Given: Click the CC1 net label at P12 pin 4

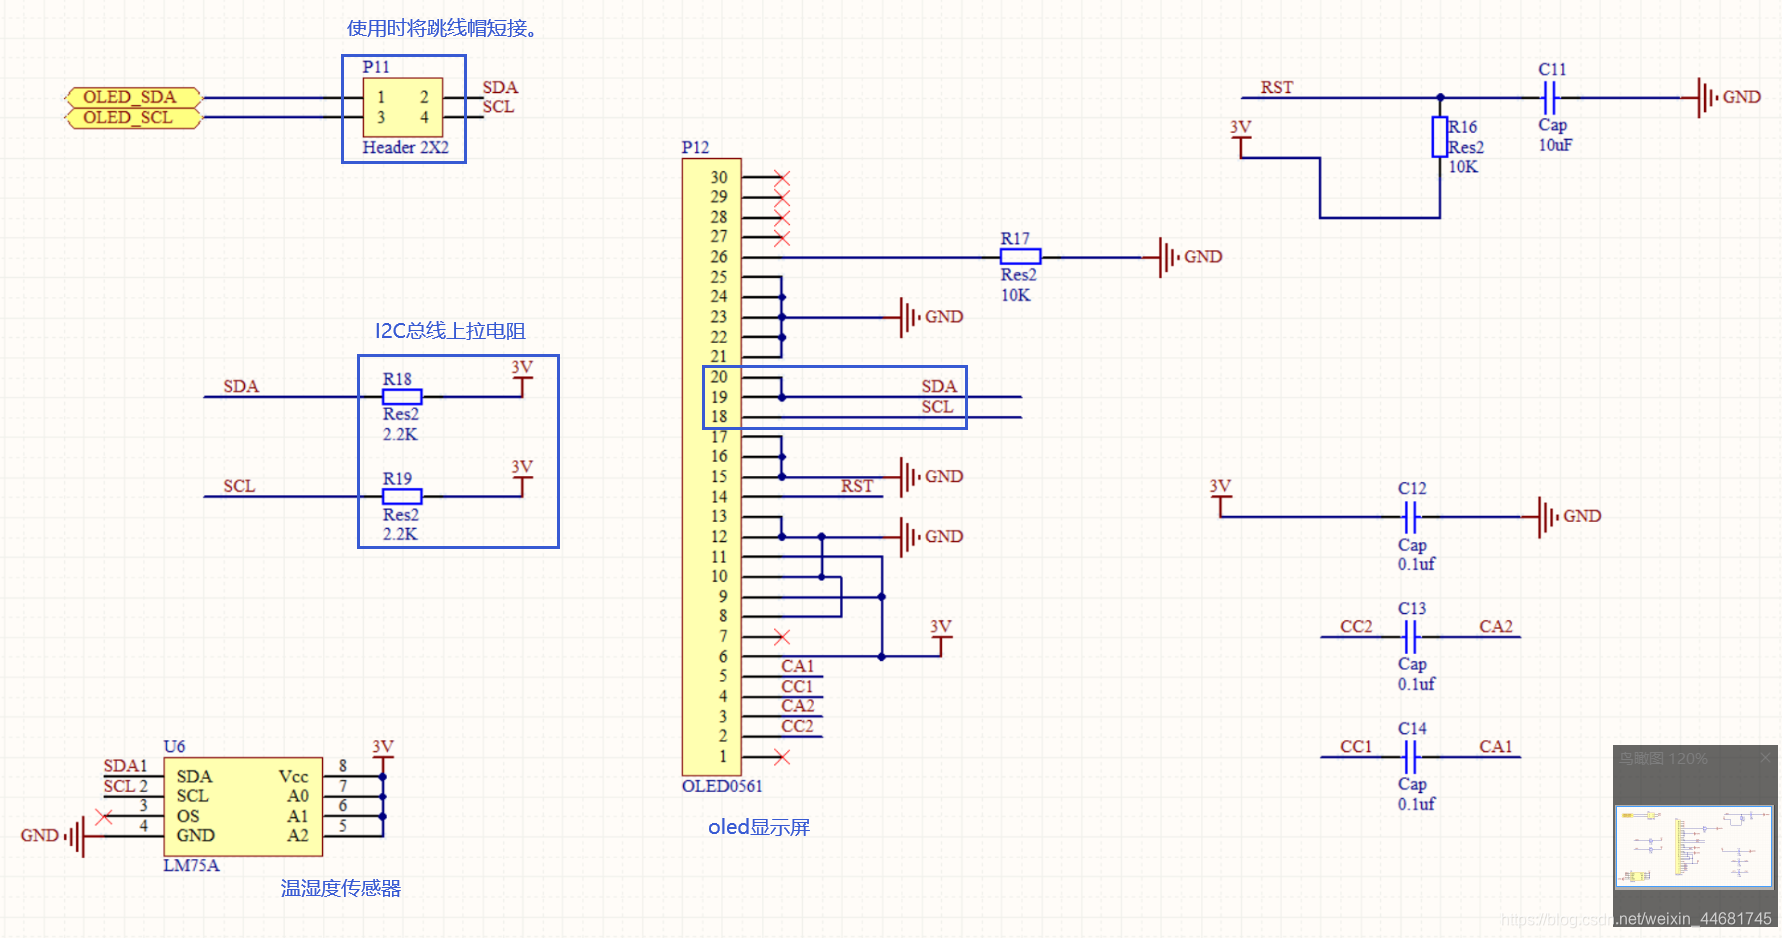Looking at the screenshot, I should click(797, 687).
